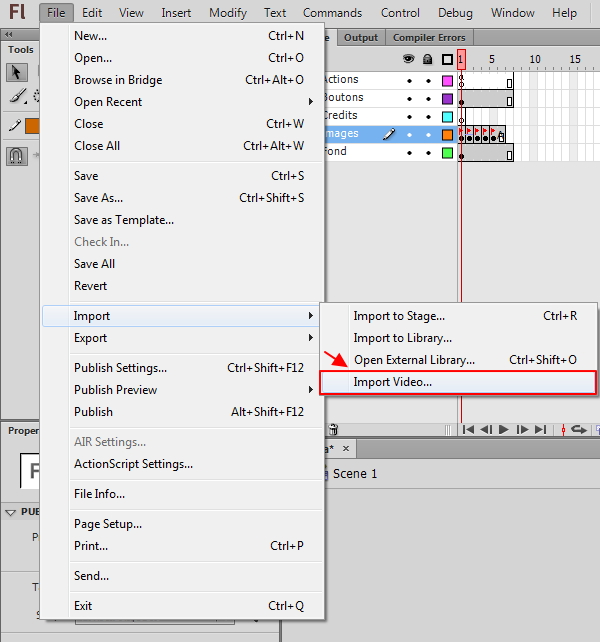Choose Open External Library

[x=457, y=360]
